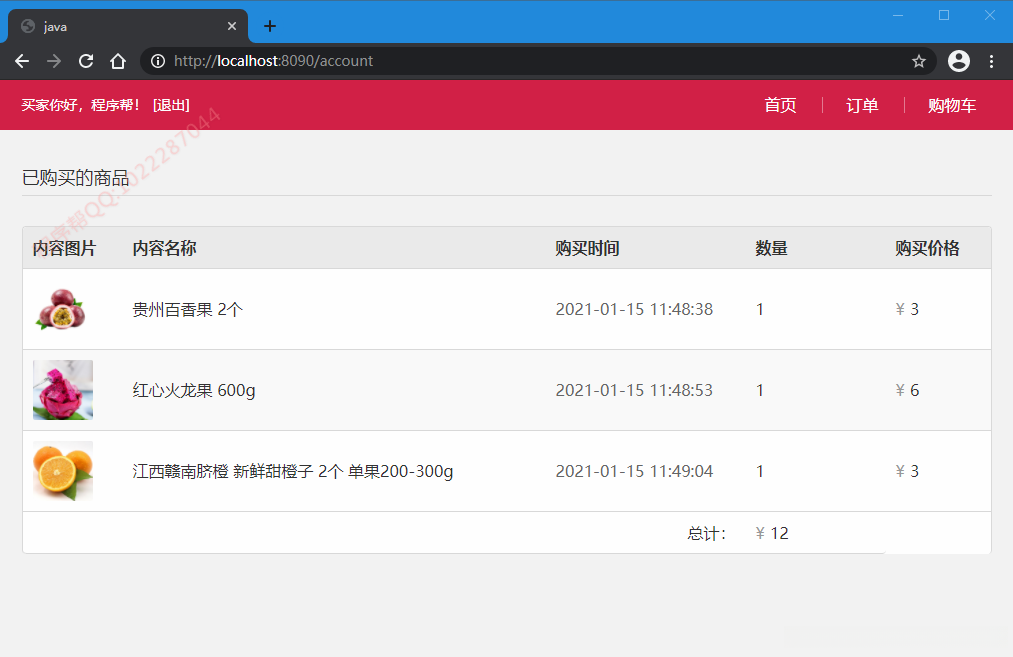Click the address bar URL field
The width and height of the screenshot is (1013, 657).
(x=538, y=61)
